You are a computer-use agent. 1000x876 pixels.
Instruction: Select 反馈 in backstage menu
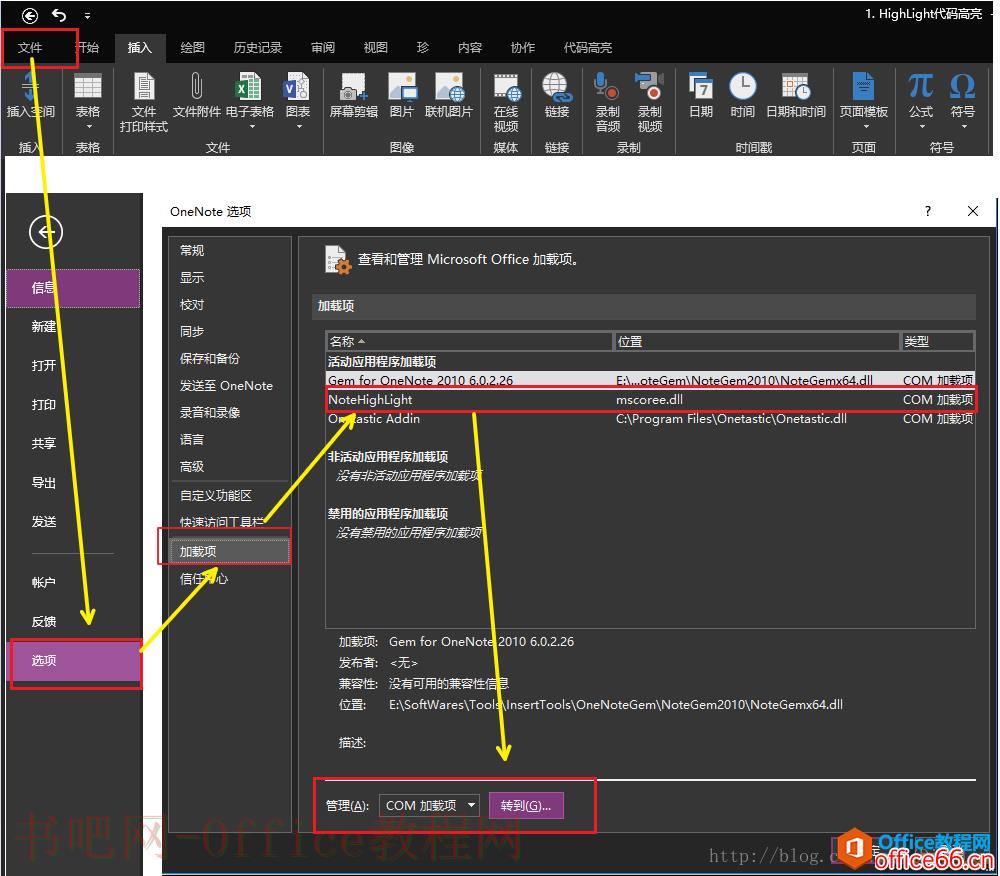[43, 622]
